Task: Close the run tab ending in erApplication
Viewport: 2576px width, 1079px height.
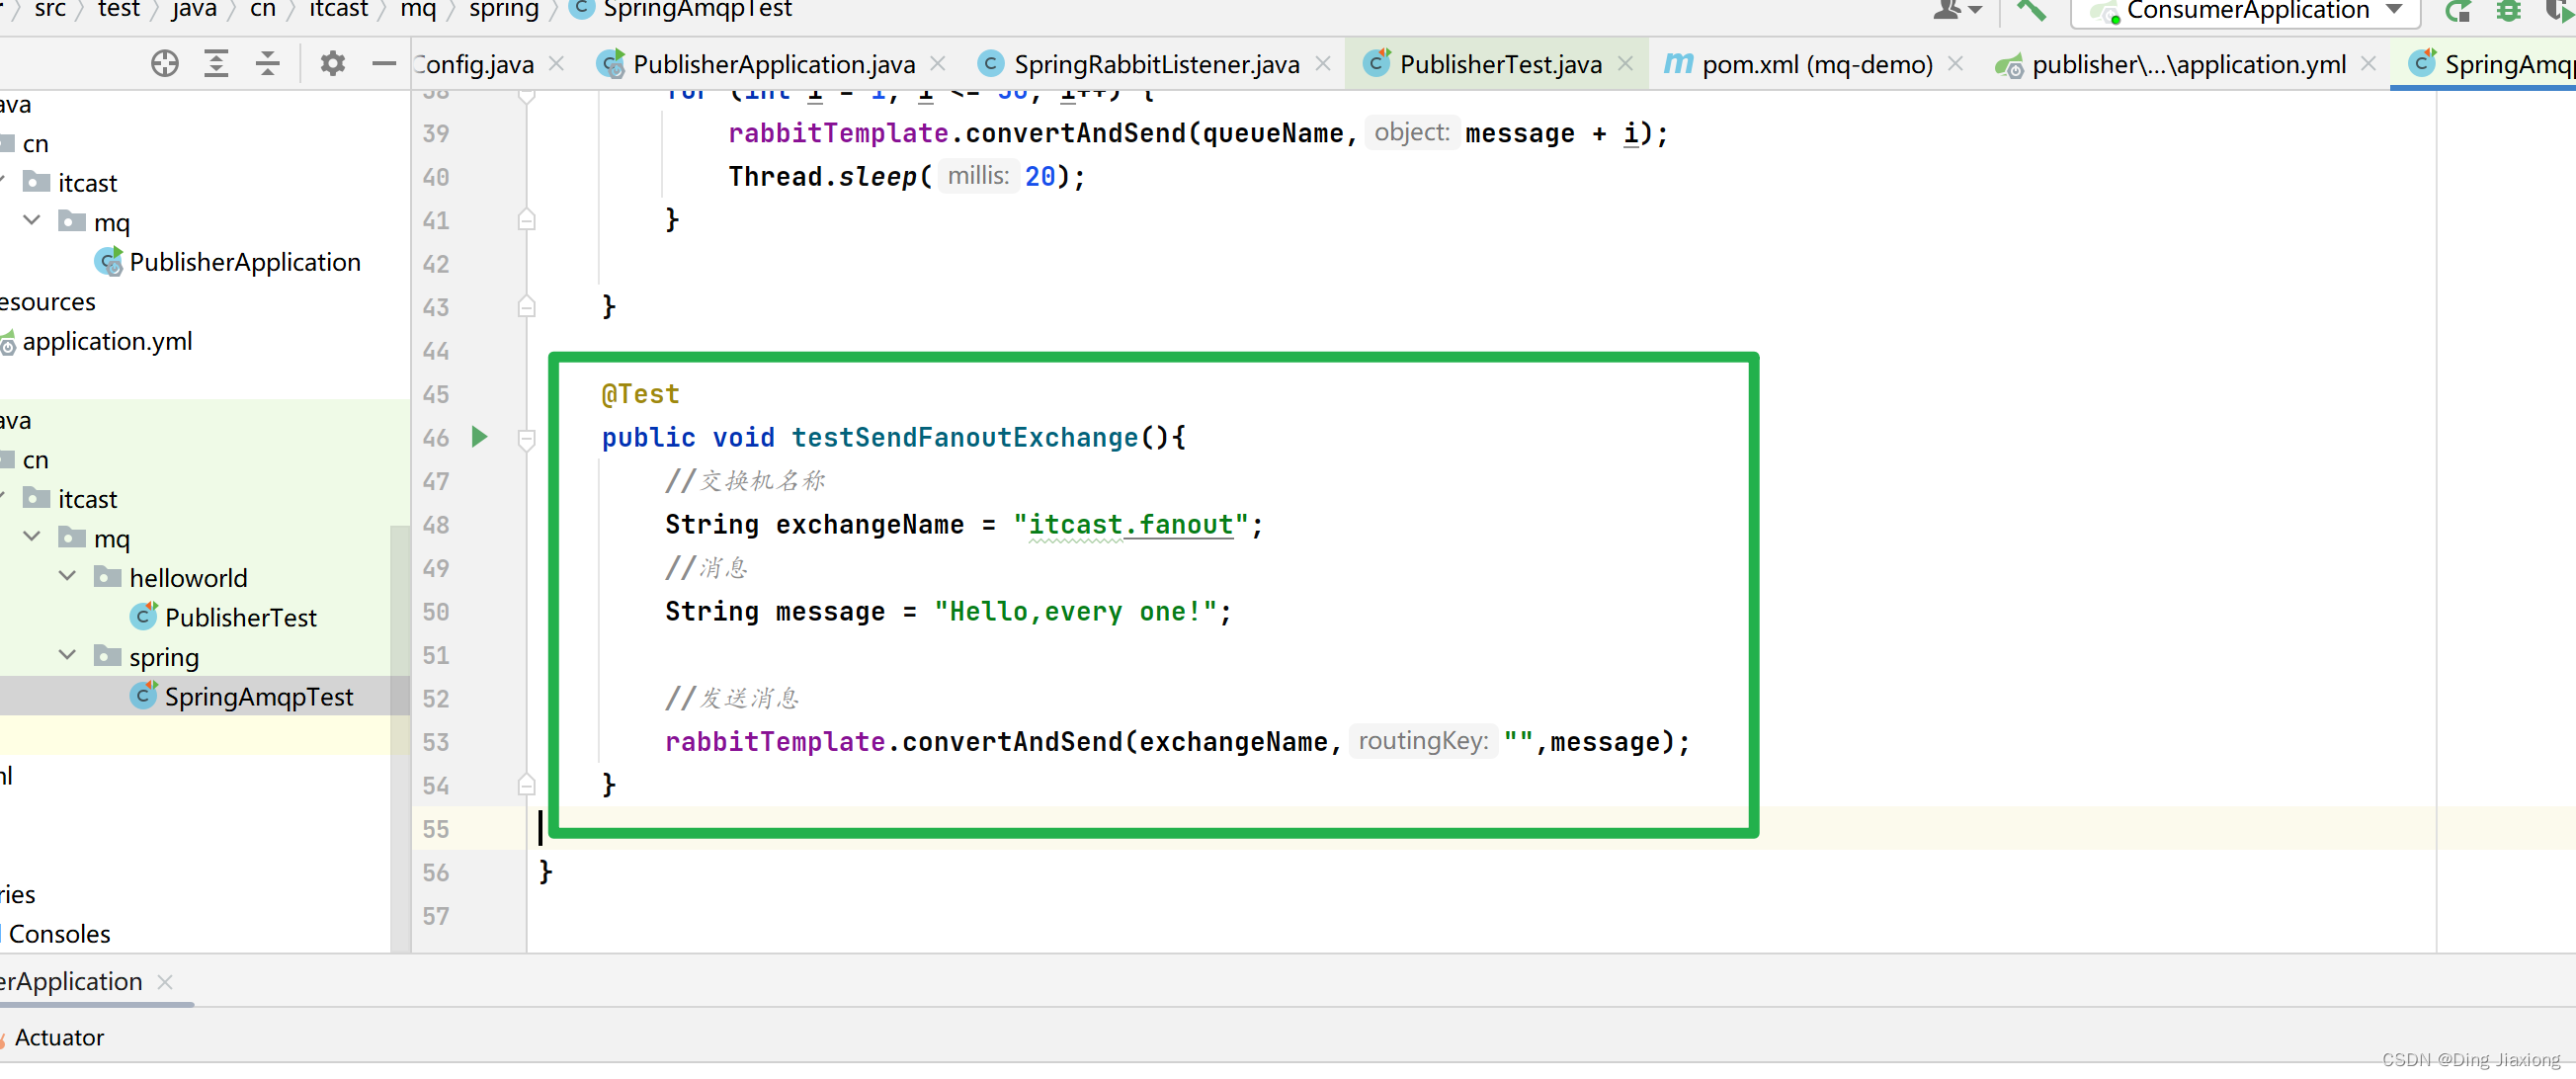Action: point(165,982)
